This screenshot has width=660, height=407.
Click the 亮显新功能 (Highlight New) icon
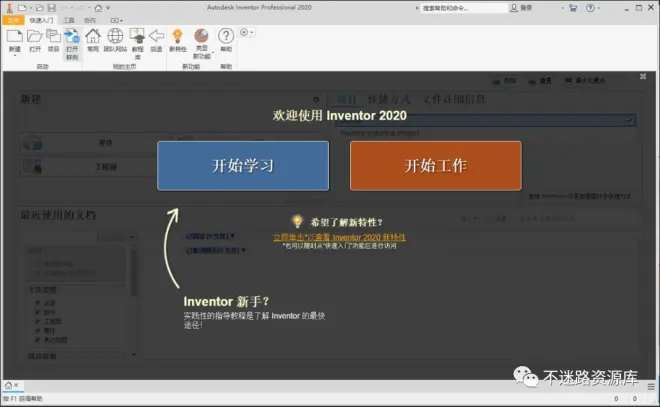[x=201, y=36]
